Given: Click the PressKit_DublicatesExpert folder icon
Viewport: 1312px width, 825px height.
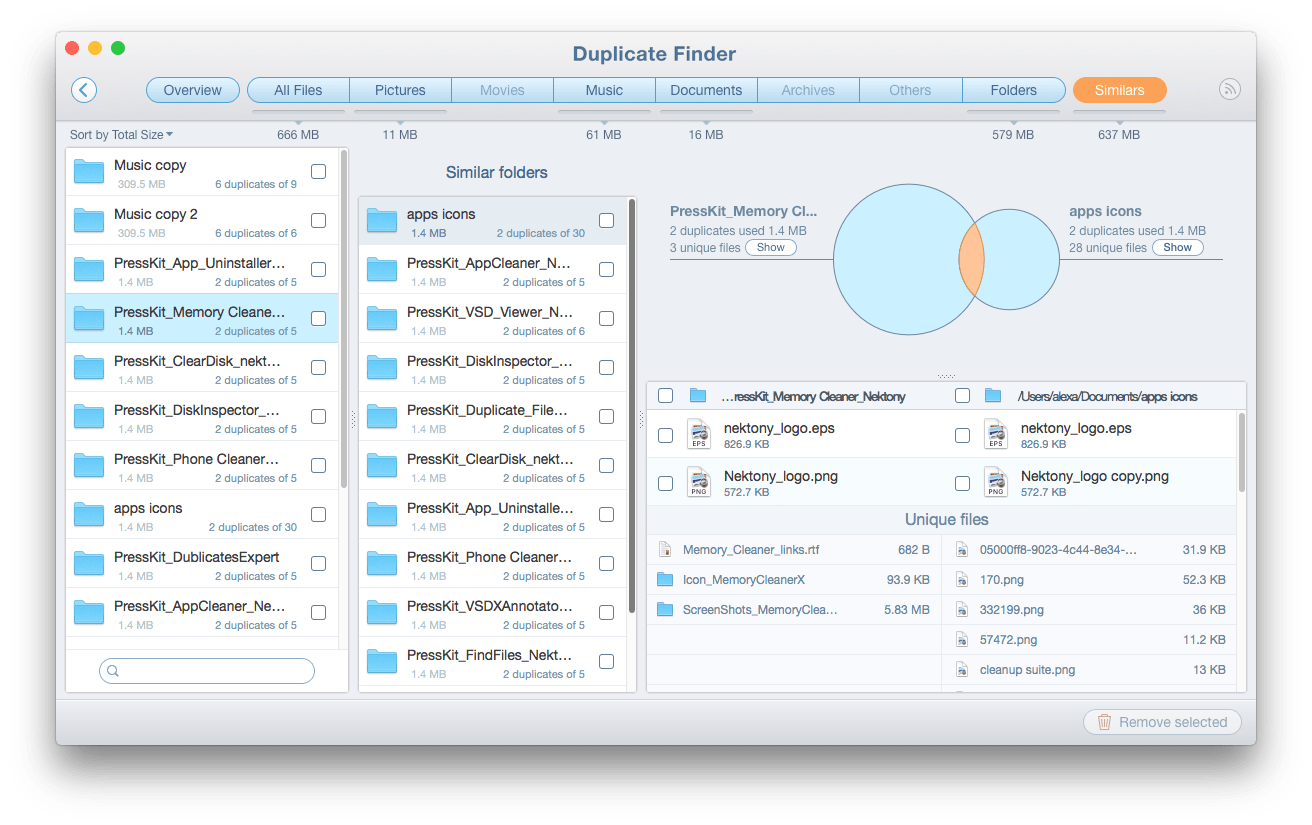Looking at the screenshot, I should pyautogui.click(x=89, y=565).
